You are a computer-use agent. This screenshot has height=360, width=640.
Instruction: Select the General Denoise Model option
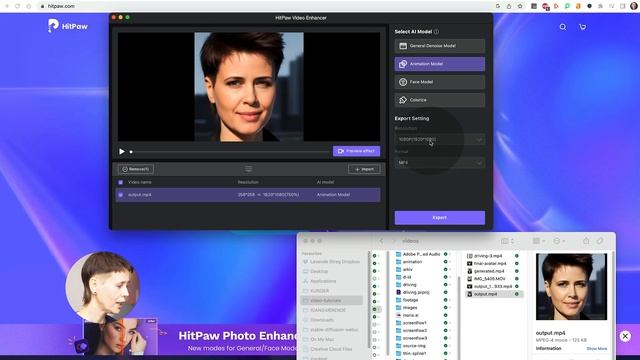pos(440,46)
